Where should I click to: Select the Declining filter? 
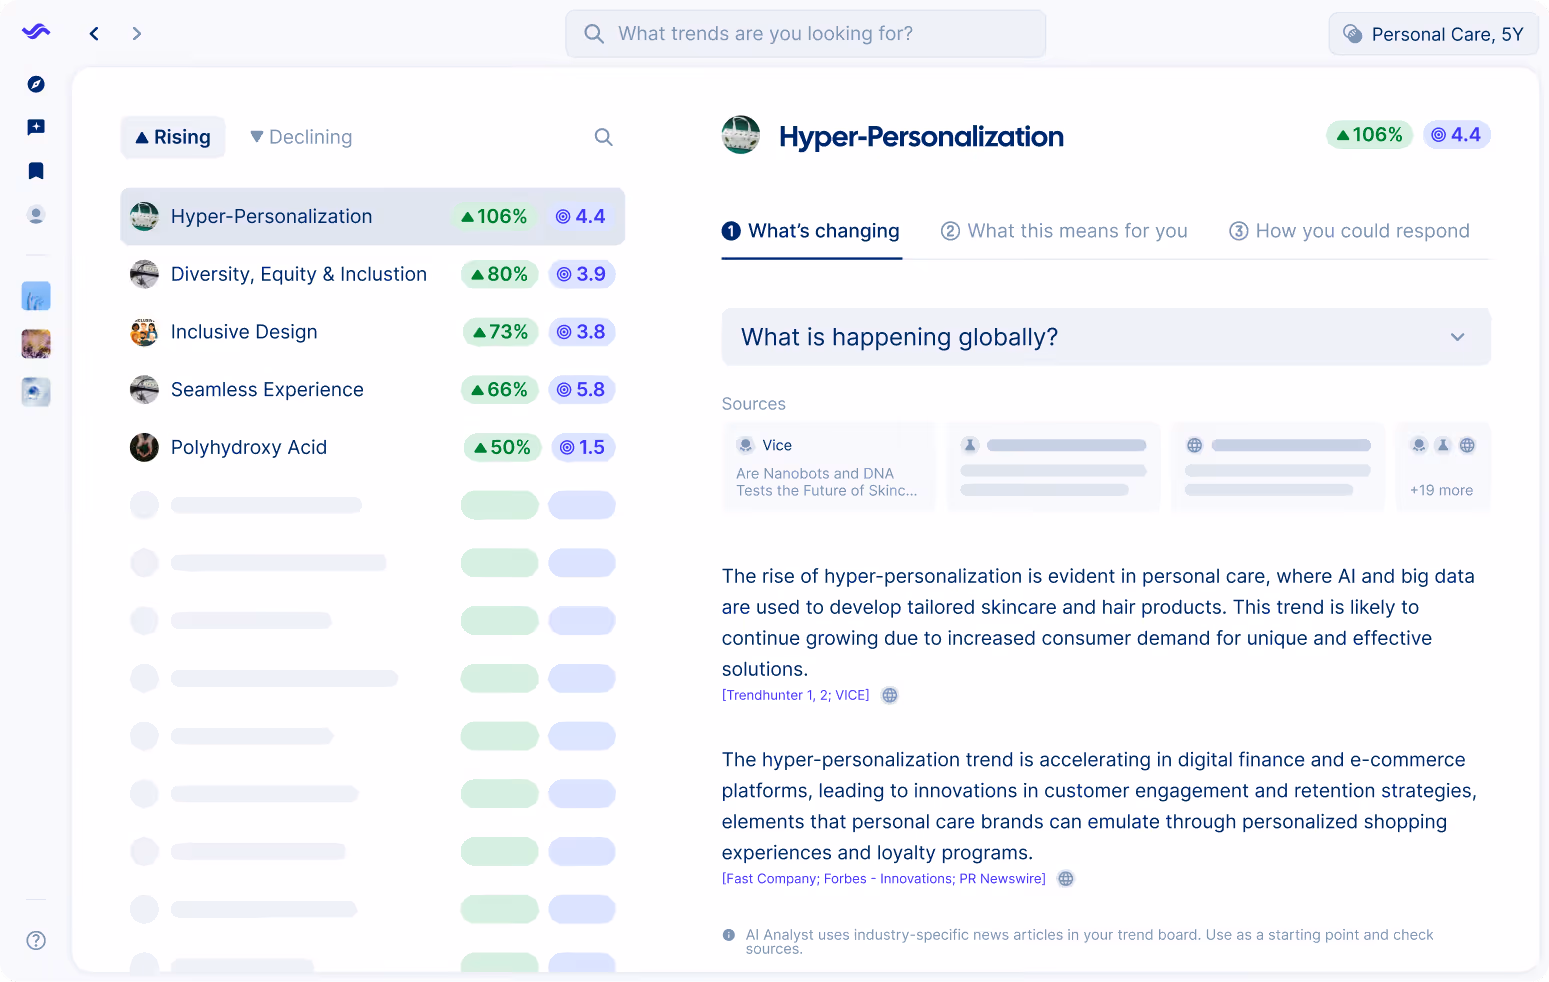point(301,137)
